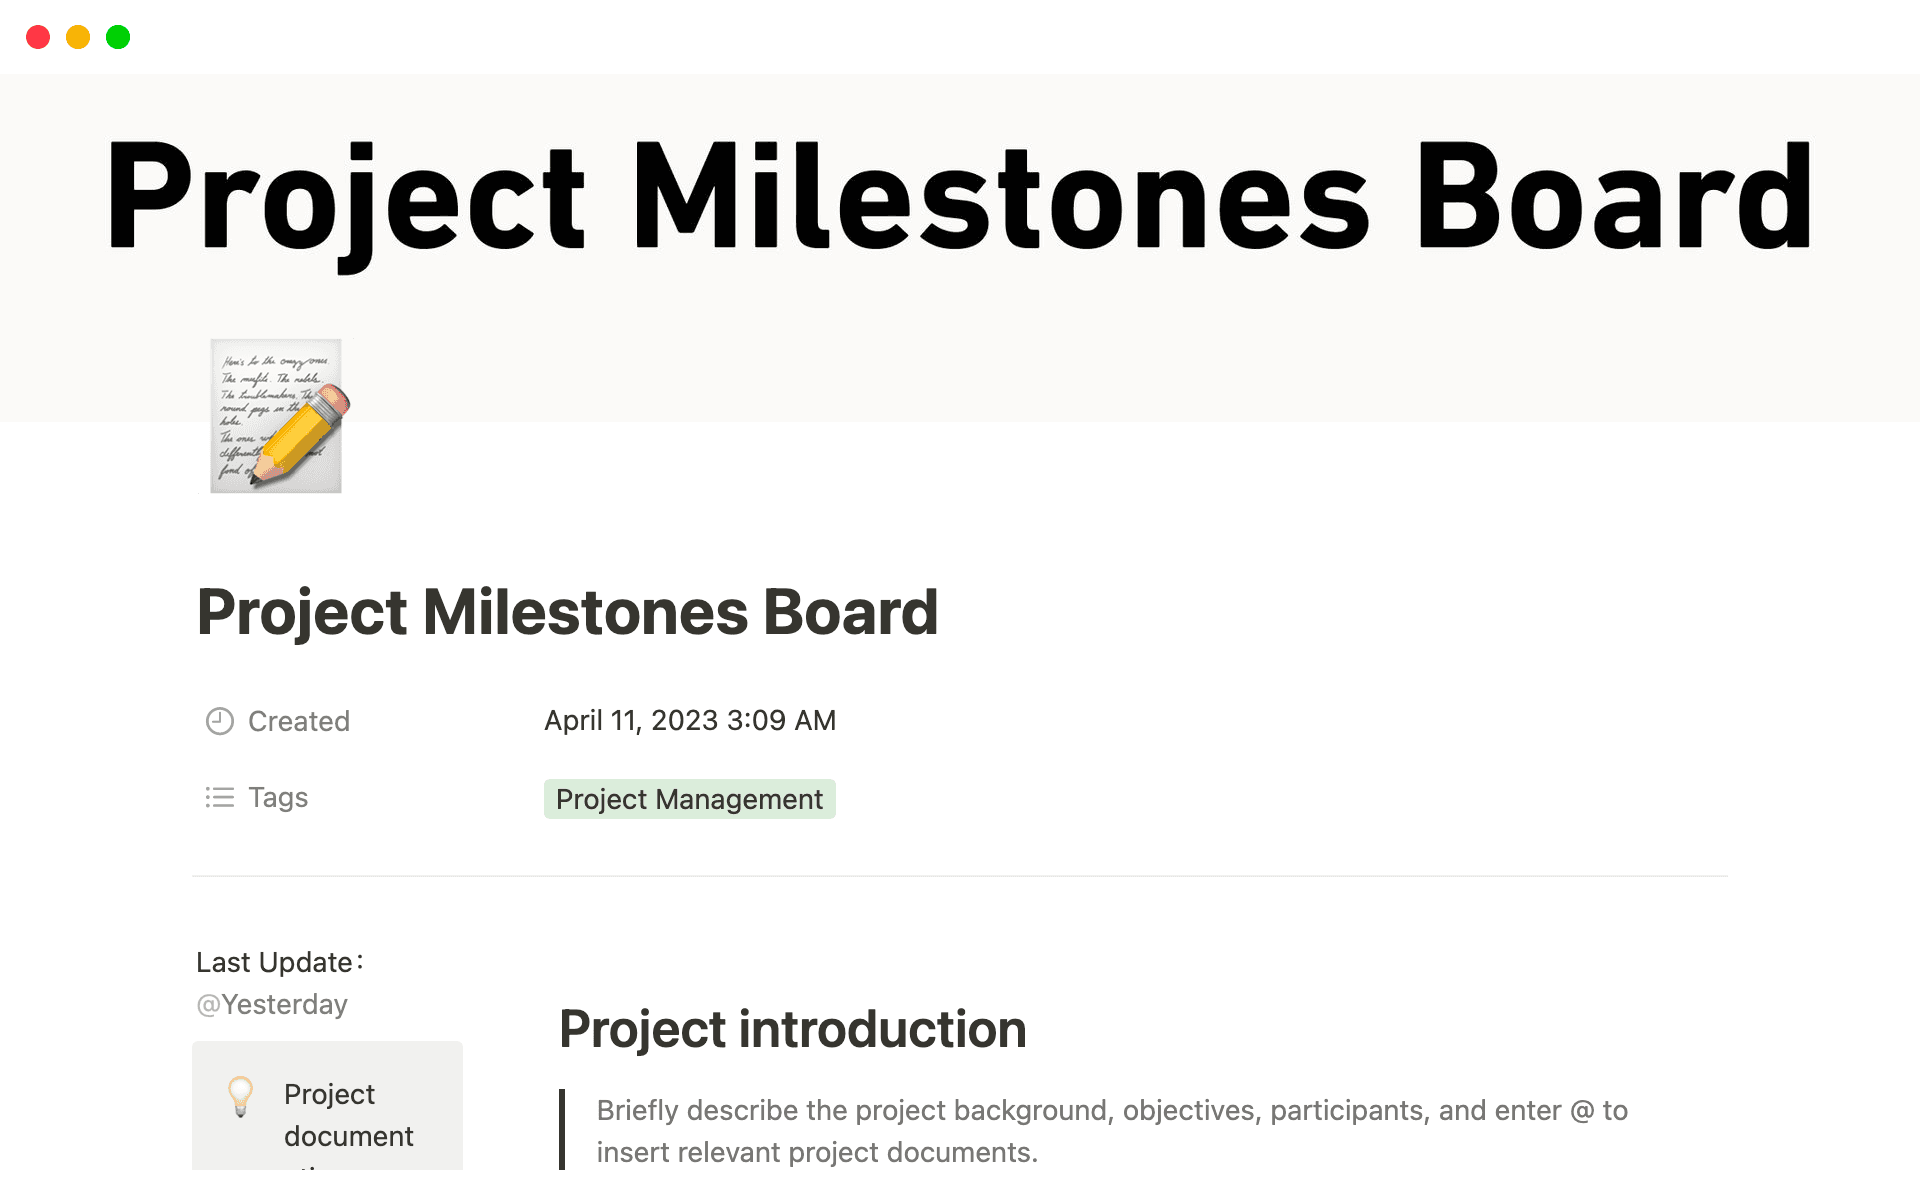Click the Last Update text block
The height and width of the screenshot is (1200, 1920).
280,962
